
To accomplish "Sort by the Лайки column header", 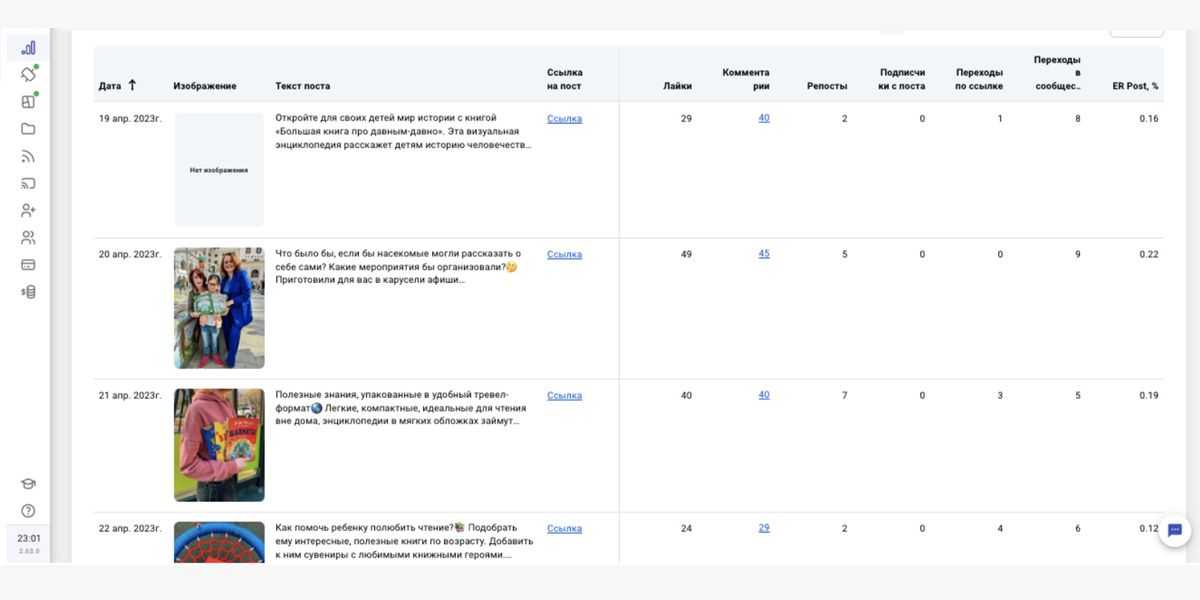I will [677, 86].
